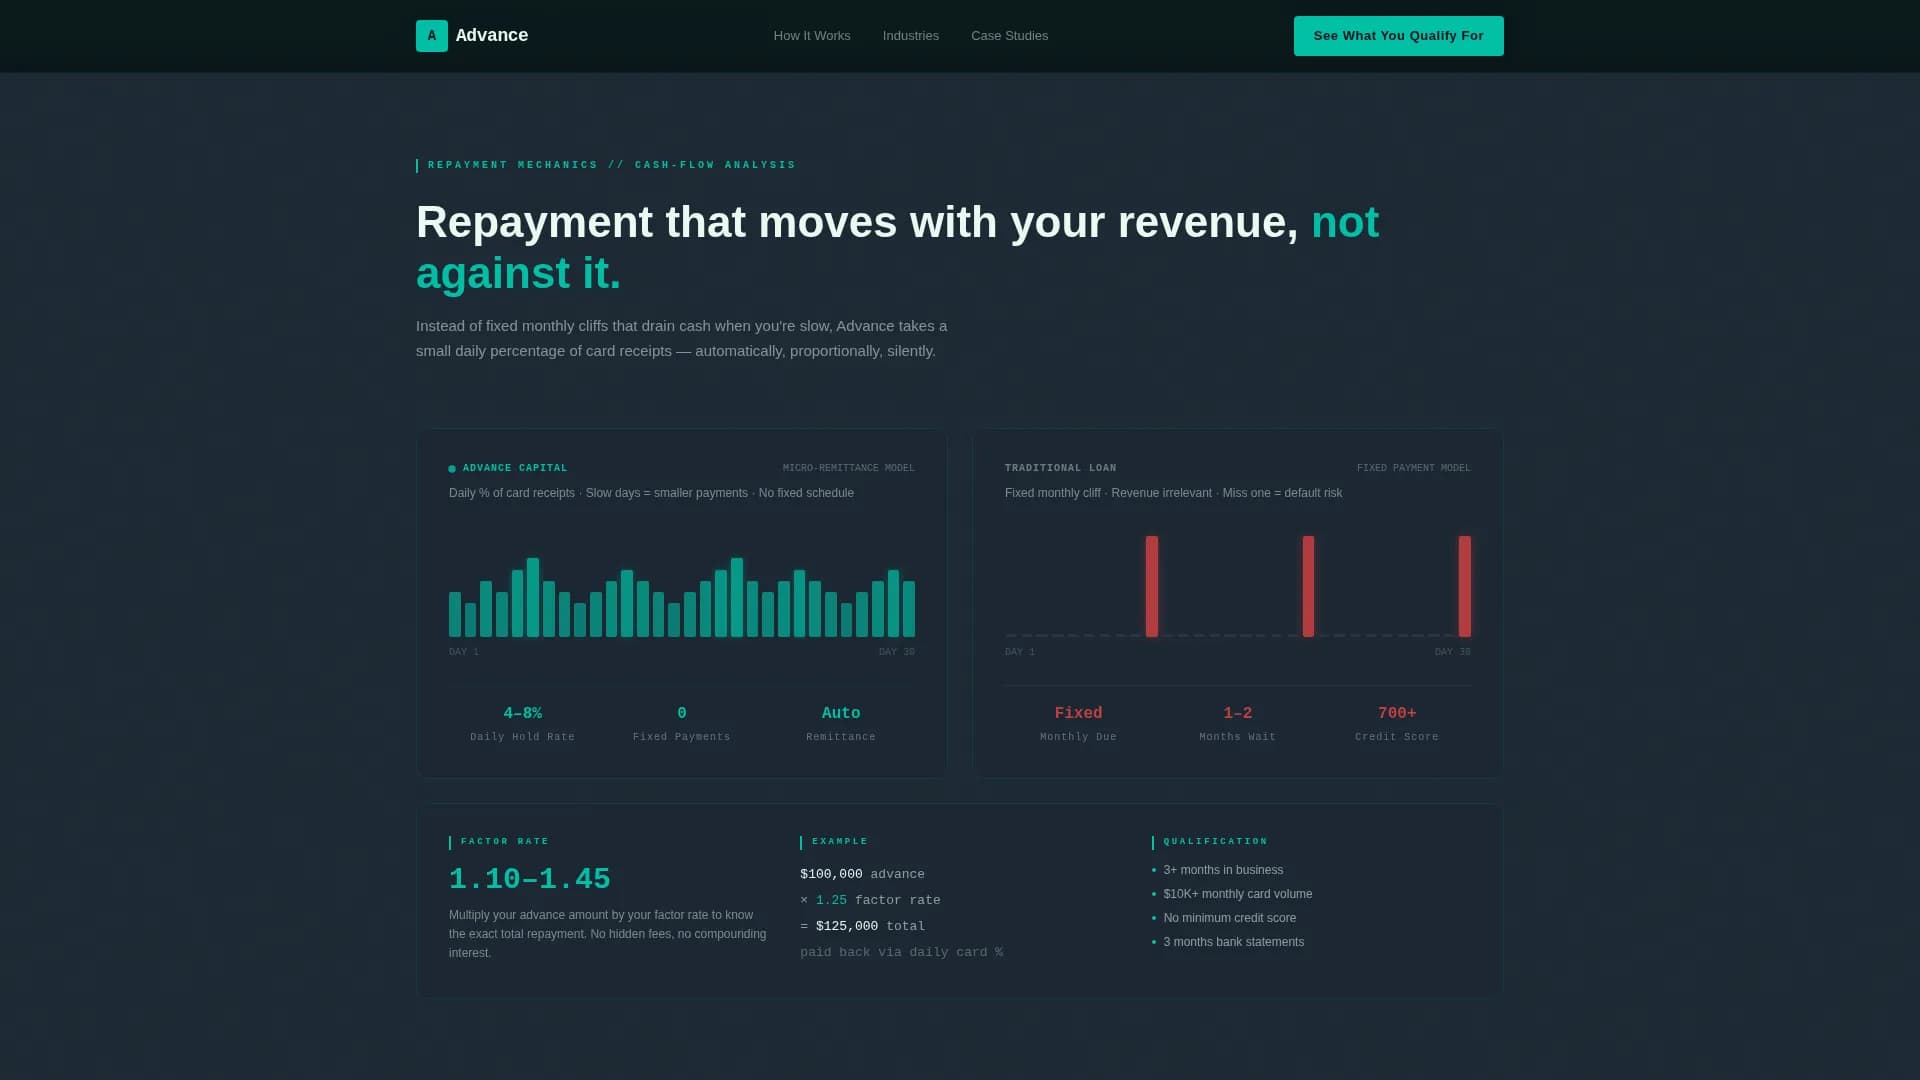Select the TRADITIONAL LOAN card heading
The height and width of the screenshot is (1080, 1920).
tap(1060, 467)
